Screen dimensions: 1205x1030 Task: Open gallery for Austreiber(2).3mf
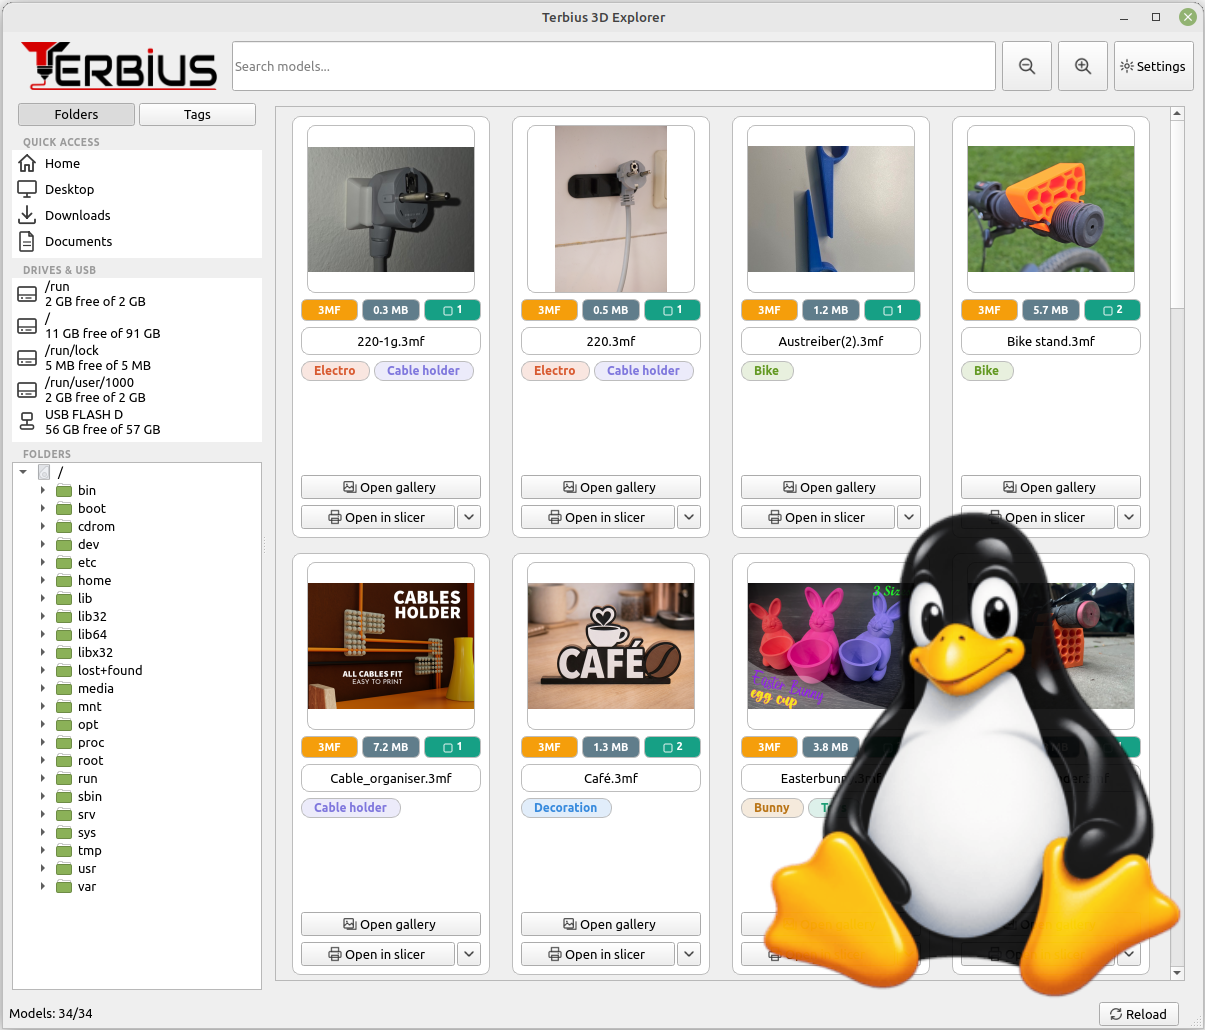point(831,487)
